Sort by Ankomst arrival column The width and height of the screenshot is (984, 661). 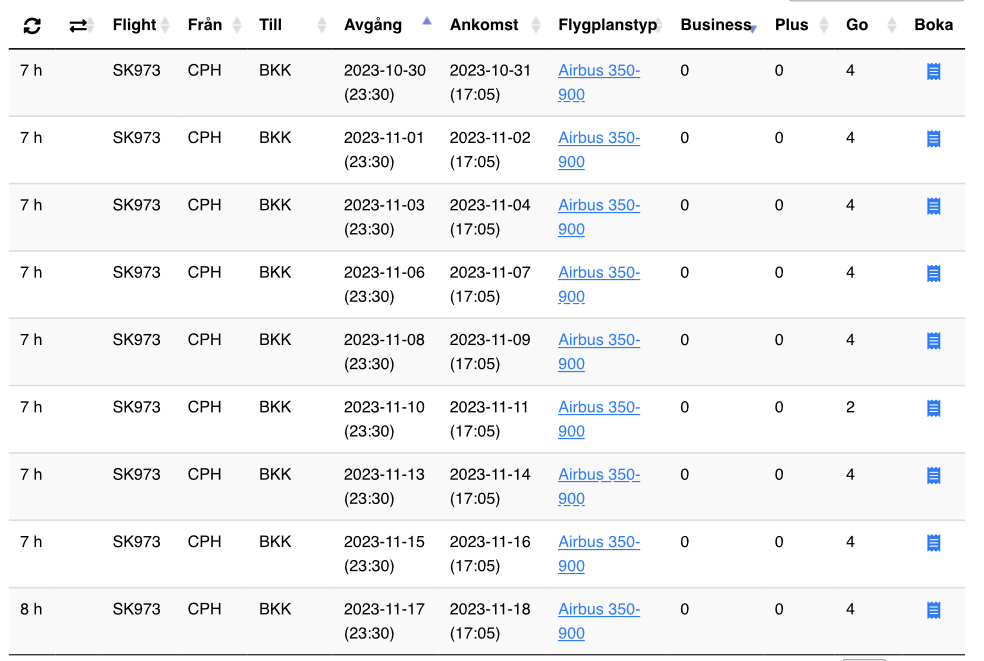coord(484,25)
